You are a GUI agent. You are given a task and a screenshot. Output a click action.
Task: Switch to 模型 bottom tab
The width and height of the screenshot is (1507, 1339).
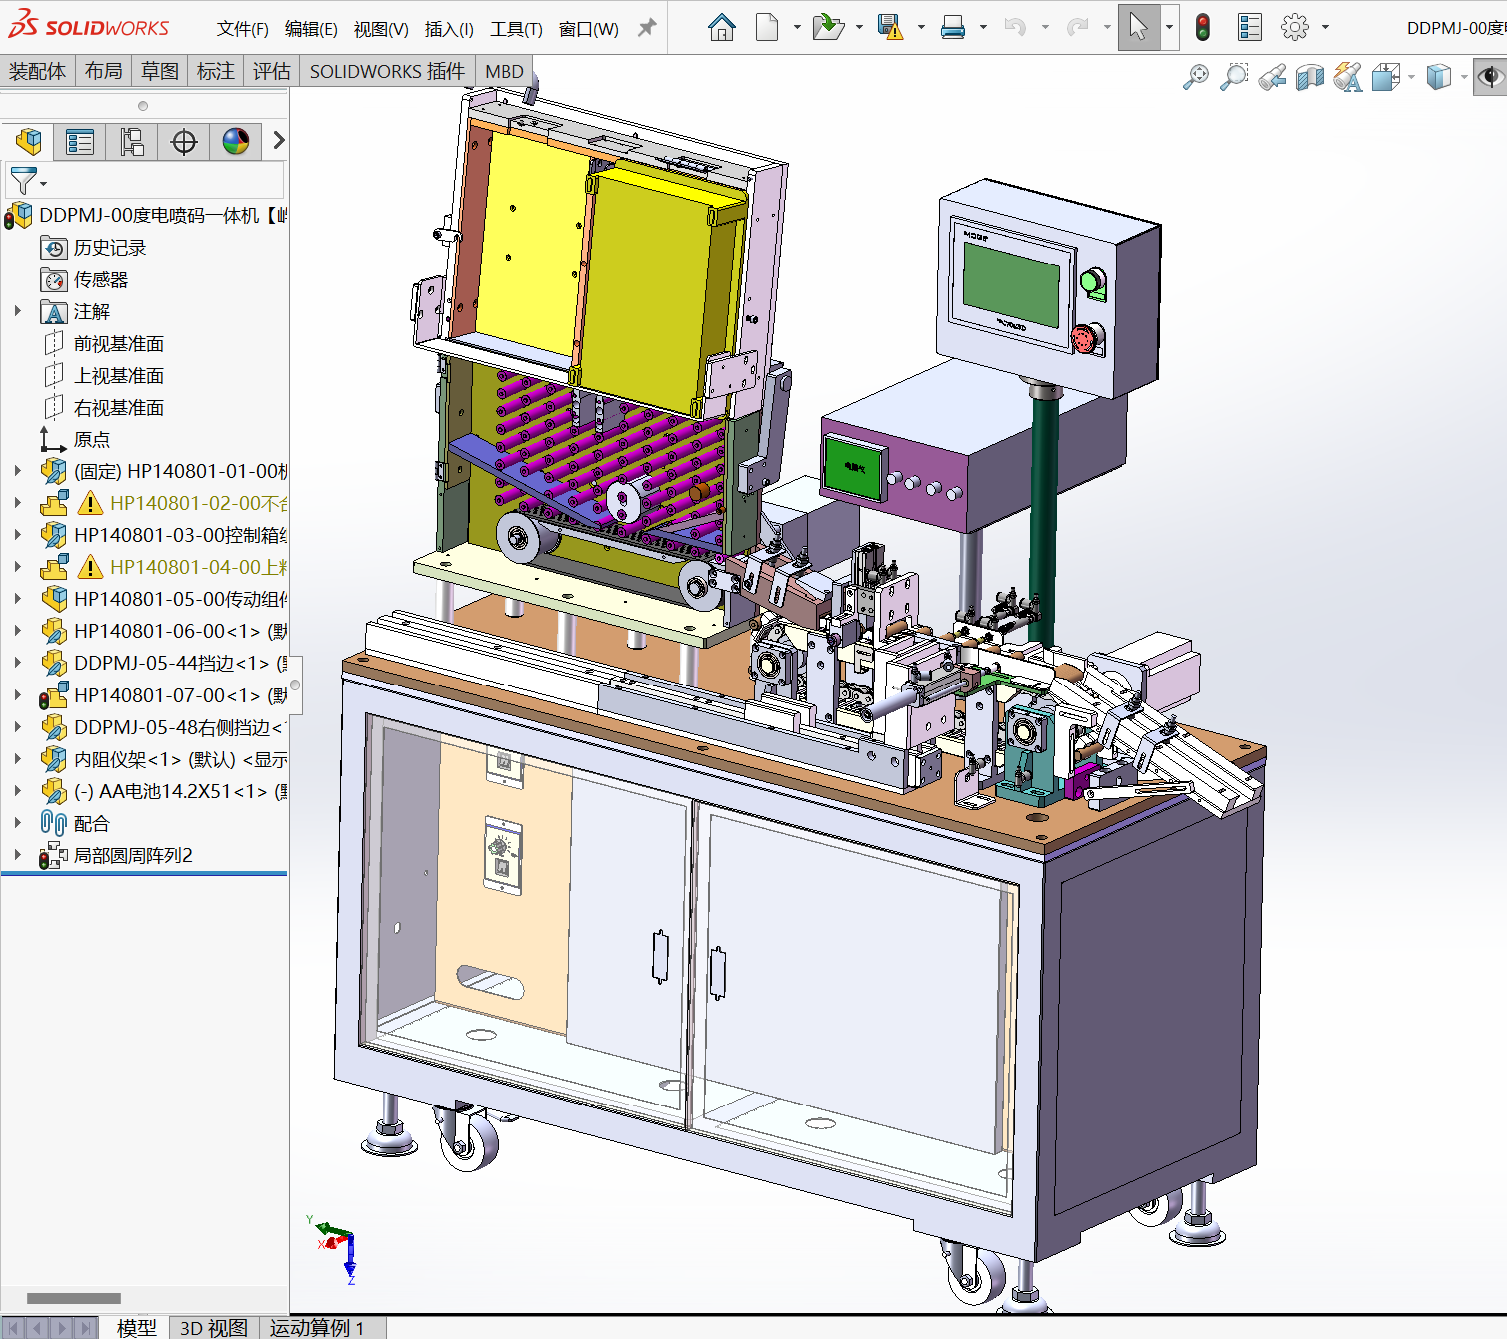tap(136, 1327)
